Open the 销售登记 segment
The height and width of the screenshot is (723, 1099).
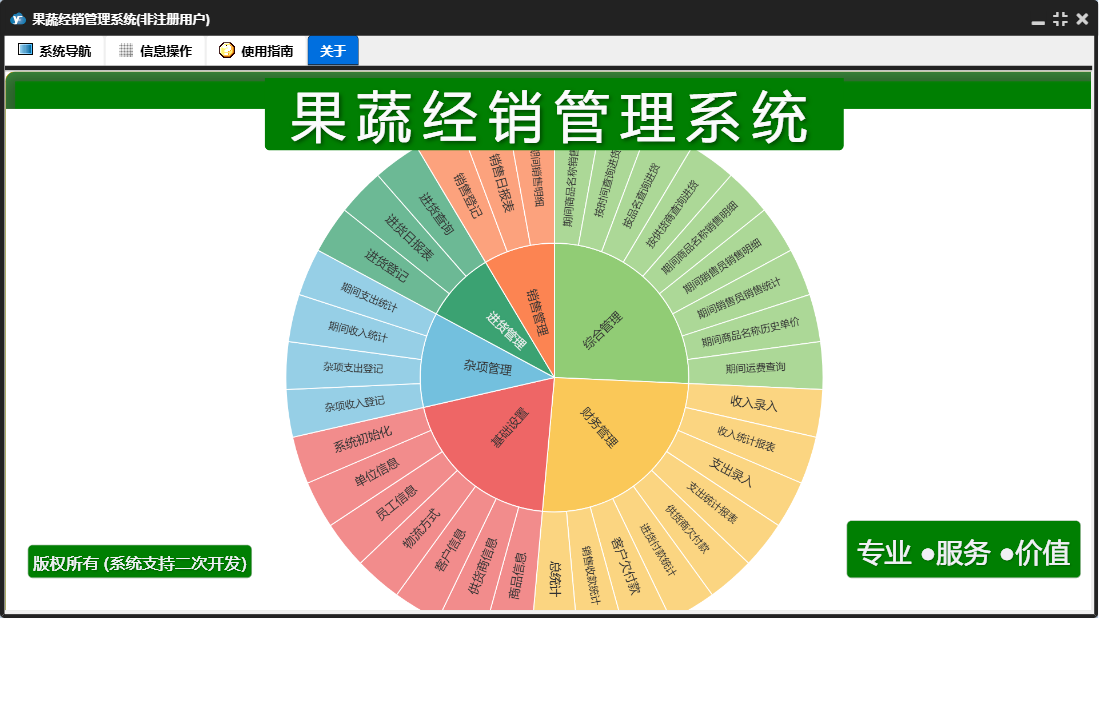click(467, 196)
